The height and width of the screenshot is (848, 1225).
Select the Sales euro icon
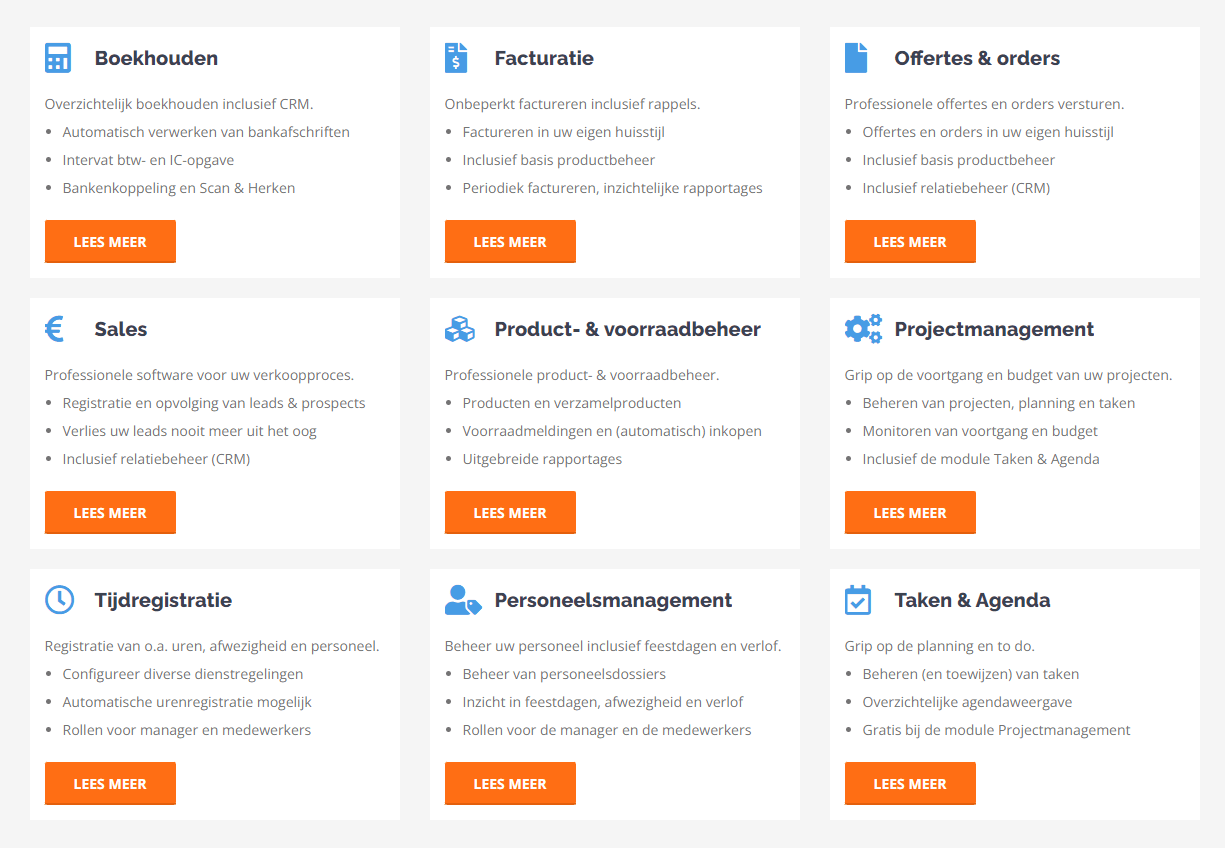(57, 328)
